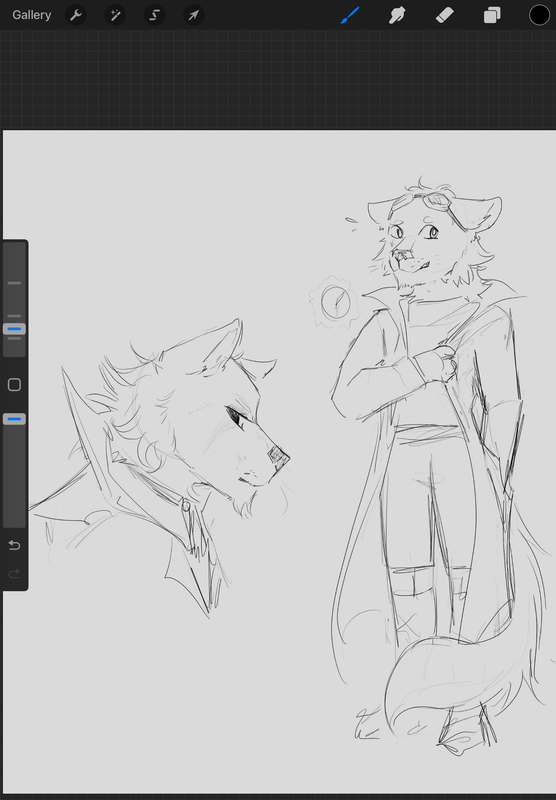Select the Brush tool
The image size is (556, 800).
(350, 15)
